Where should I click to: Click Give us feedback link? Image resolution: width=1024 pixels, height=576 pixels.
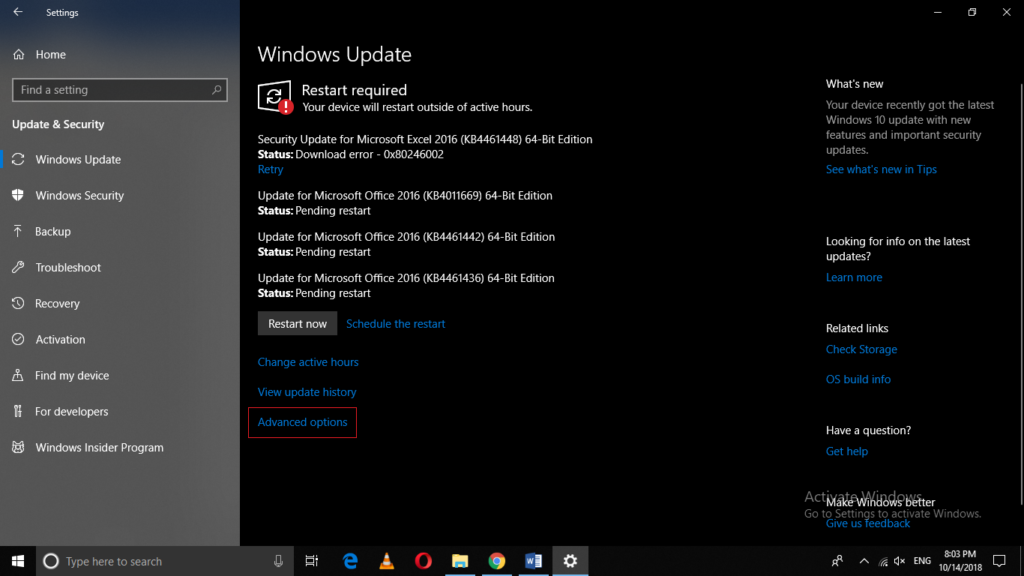867,523
